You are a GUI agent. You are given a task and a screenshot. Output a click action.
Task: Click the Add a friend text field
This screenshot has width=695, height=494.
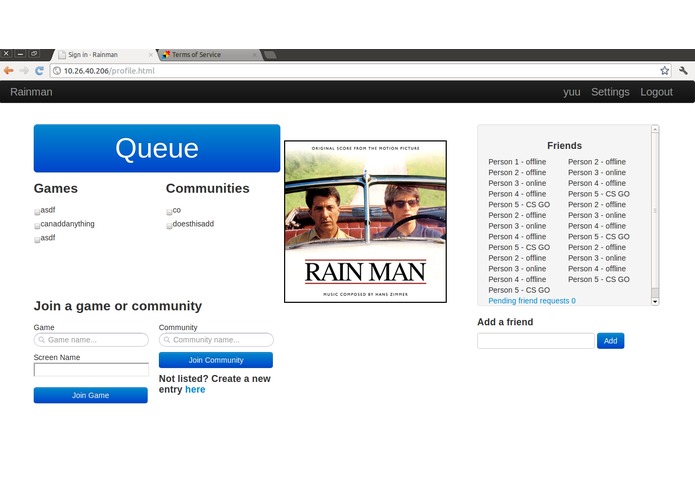(x=536, y=341)
